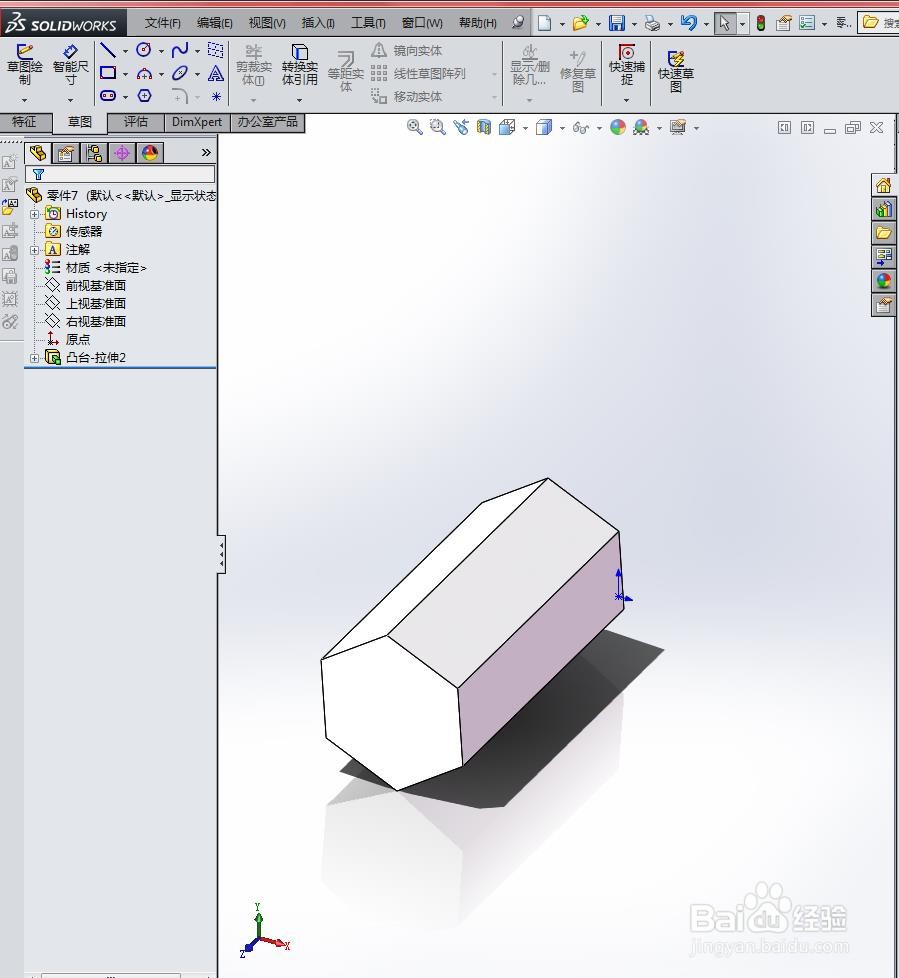Open SolidWorks Resources home in task pane

(x=883, y=186)
